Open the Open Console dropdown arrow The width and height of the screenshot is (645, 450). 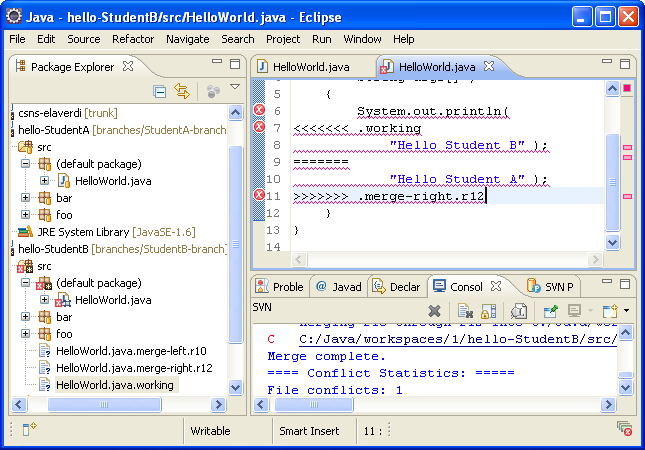[x=625, y=311]
